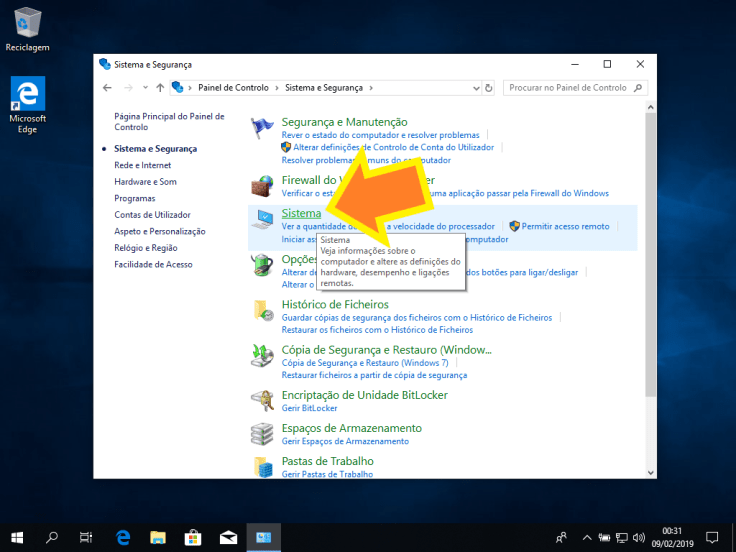The width and height of the screenshot is (736, 552).
Task: Click the Encriptação de Unidade BitLocker icon
Action: pyautogui.click(x=263, y=400)
